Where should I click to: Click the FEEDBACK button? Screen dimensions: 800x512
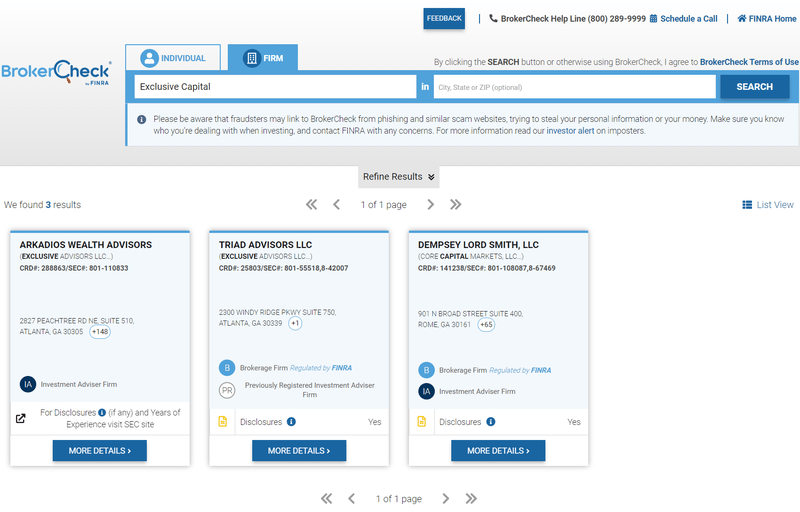pyautogui.click(x=444, y=18)
